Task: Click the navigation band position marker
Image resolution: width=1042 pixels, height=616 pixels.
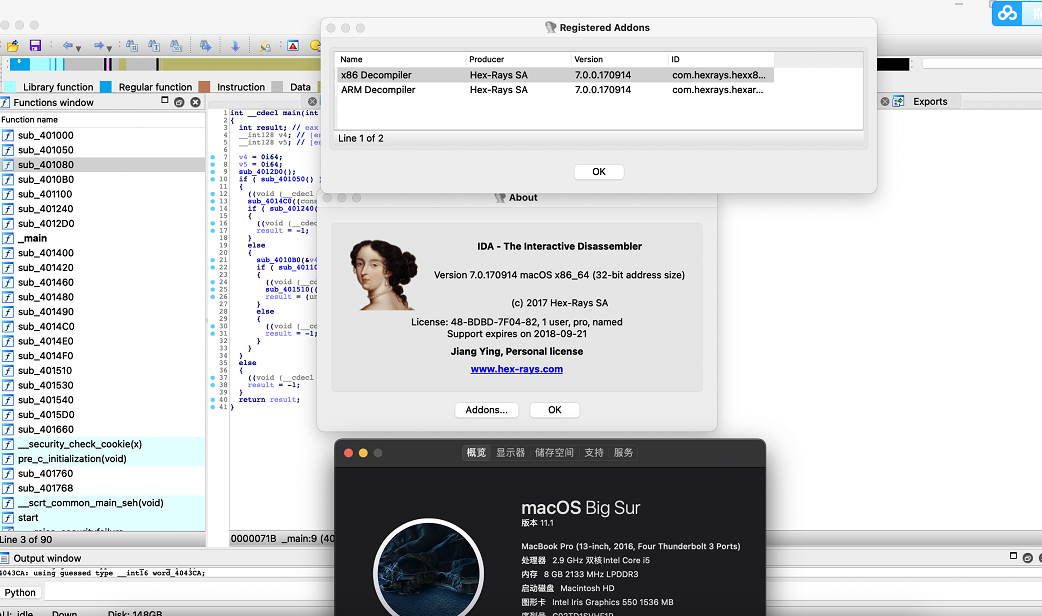Action: pyautogui.click(x=19, y=60)
